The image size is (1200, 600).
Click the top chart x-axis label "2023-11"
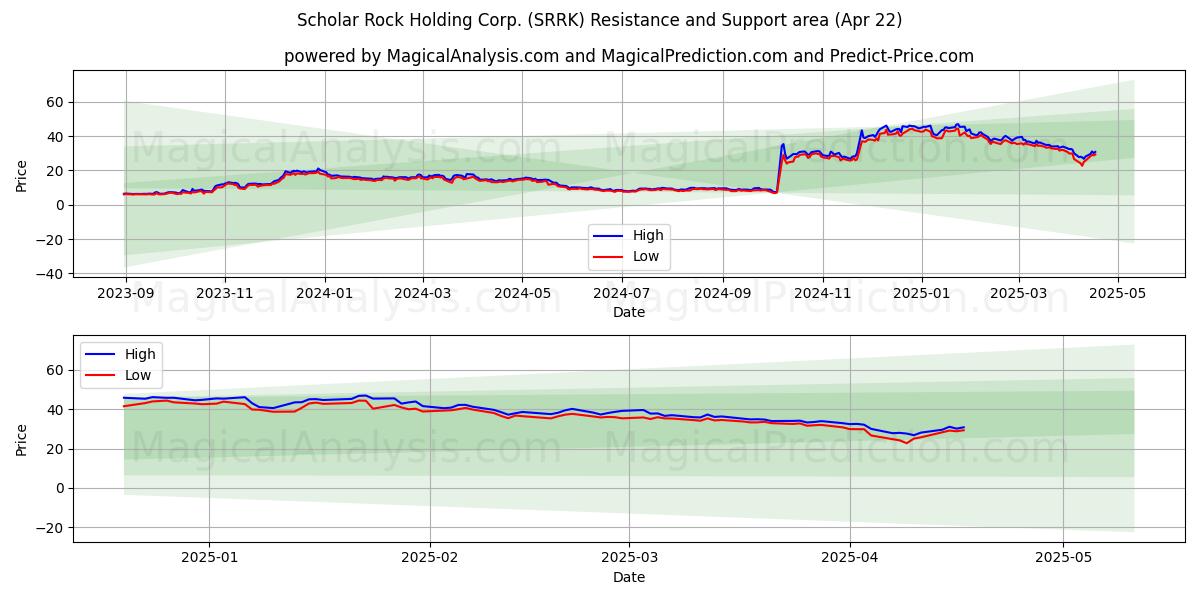click(224, 296)
